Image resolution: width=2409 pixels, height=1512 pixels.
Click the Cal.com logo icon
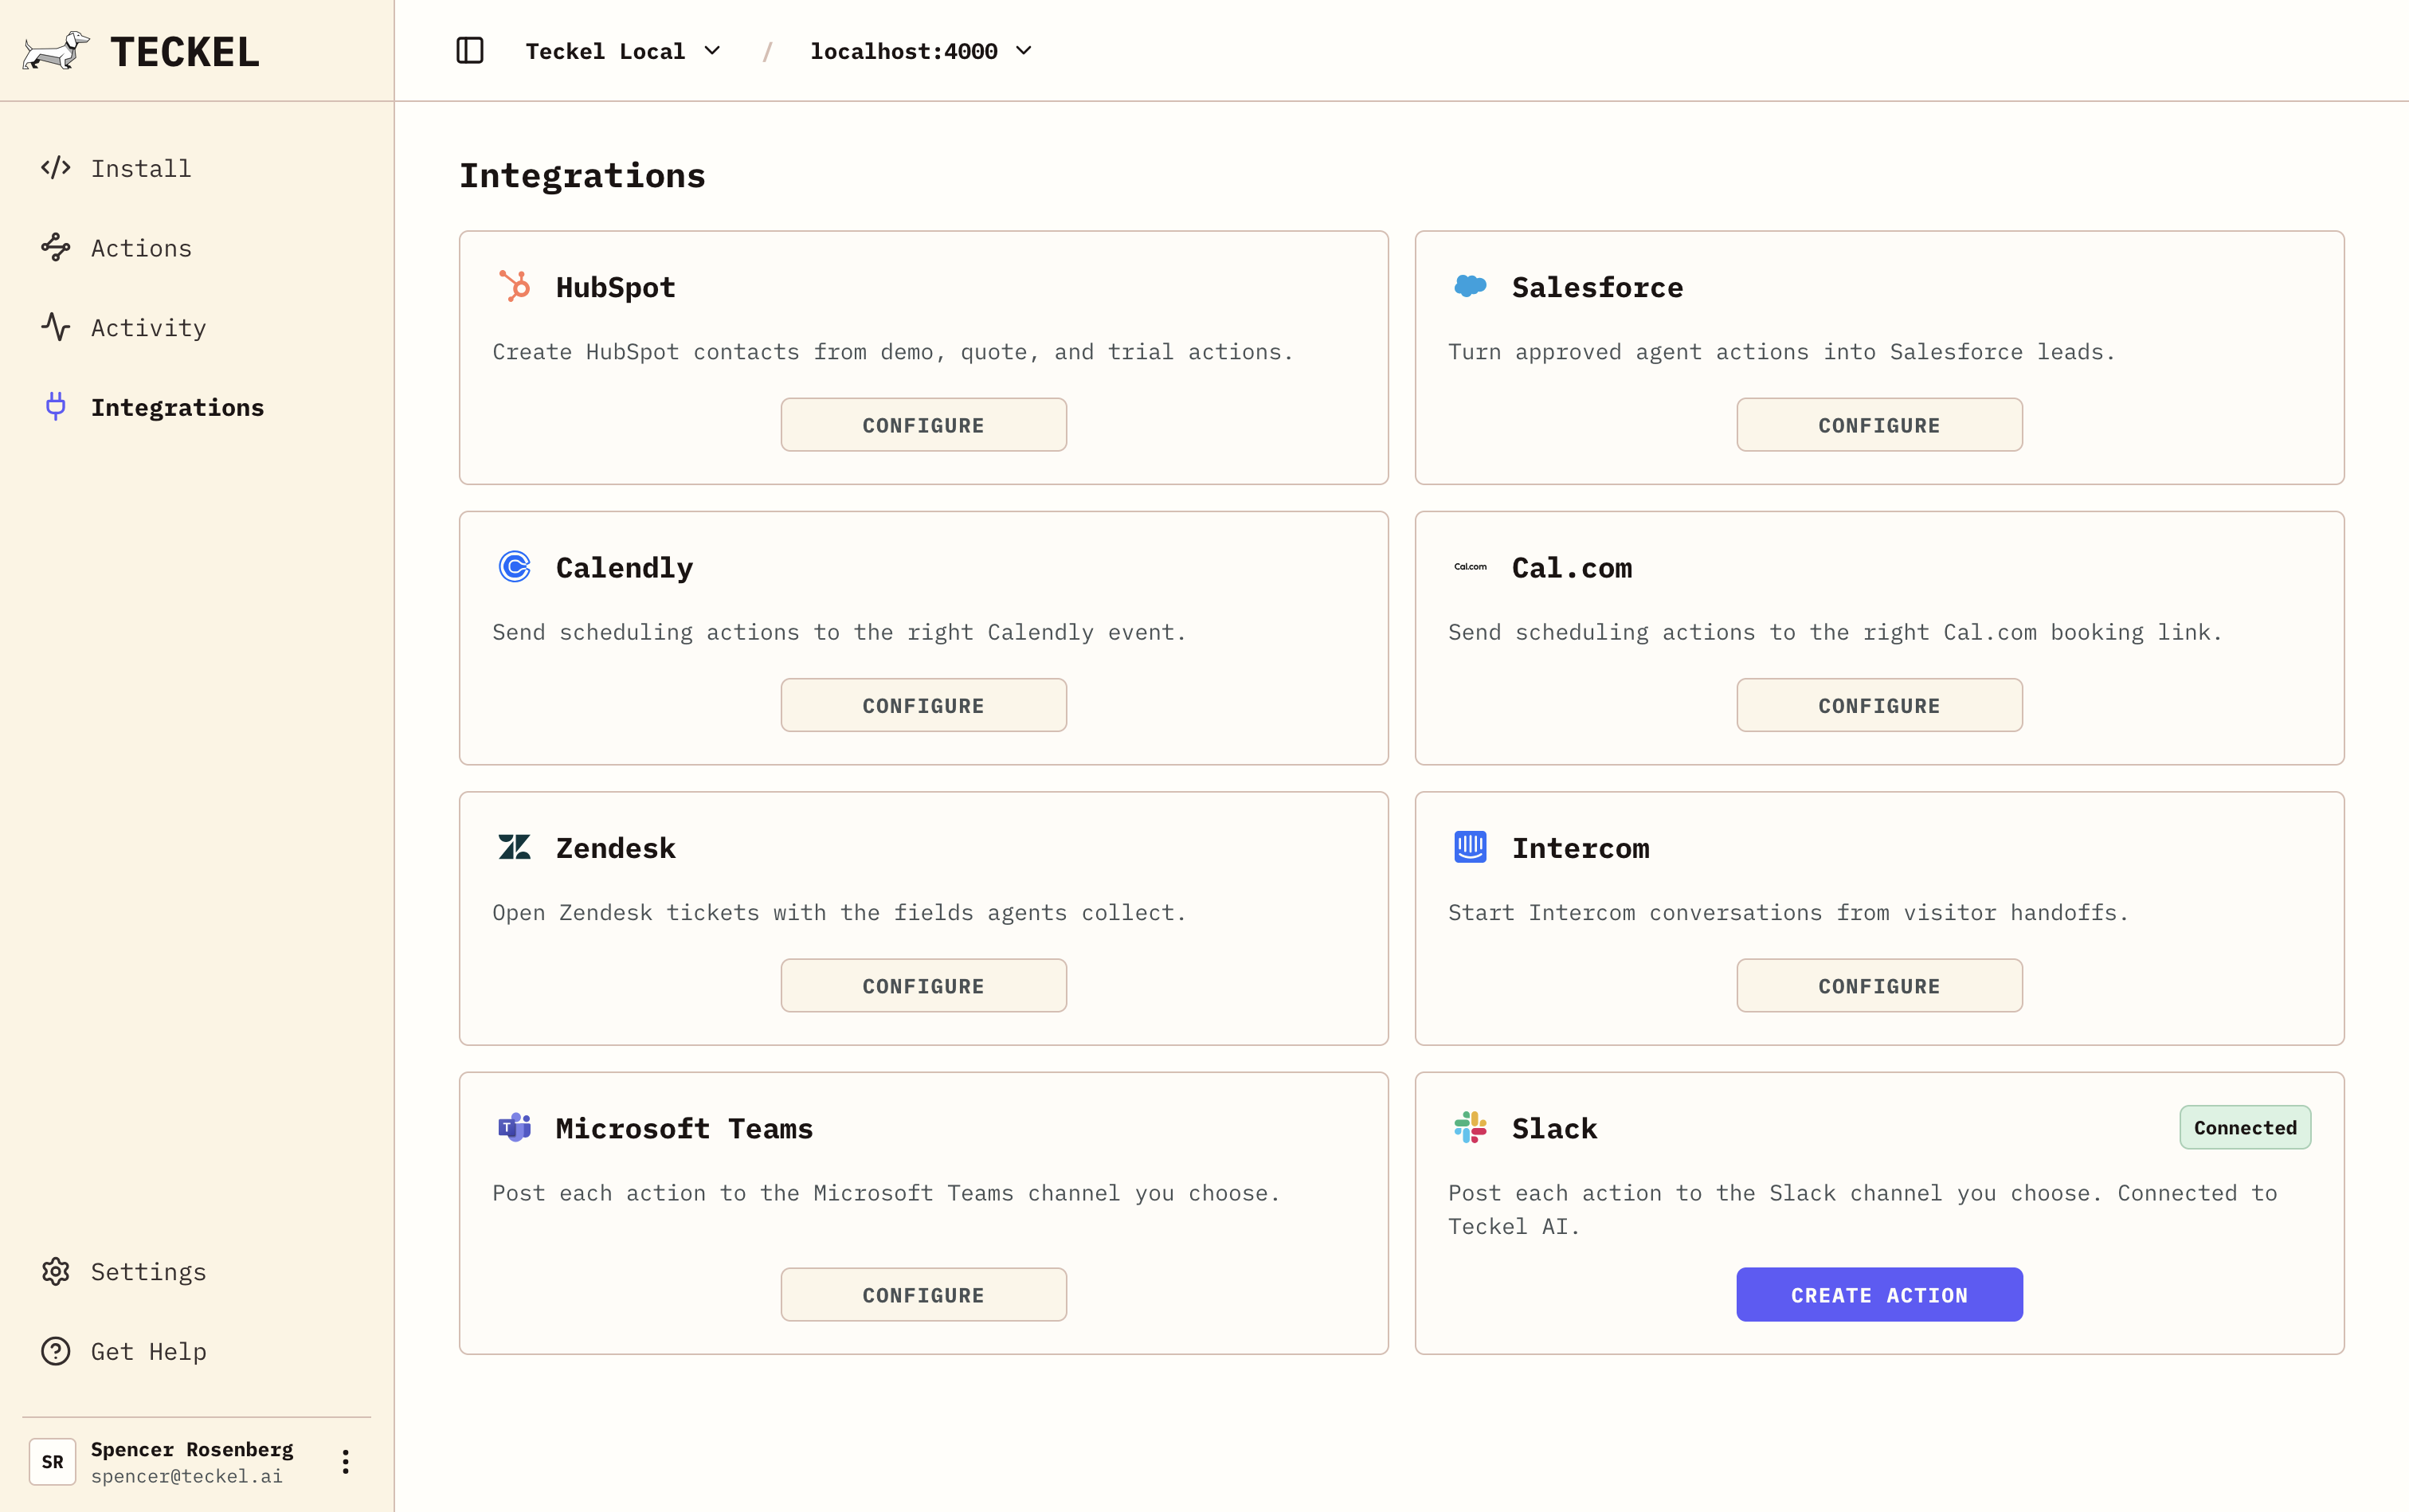[1470, 567]
